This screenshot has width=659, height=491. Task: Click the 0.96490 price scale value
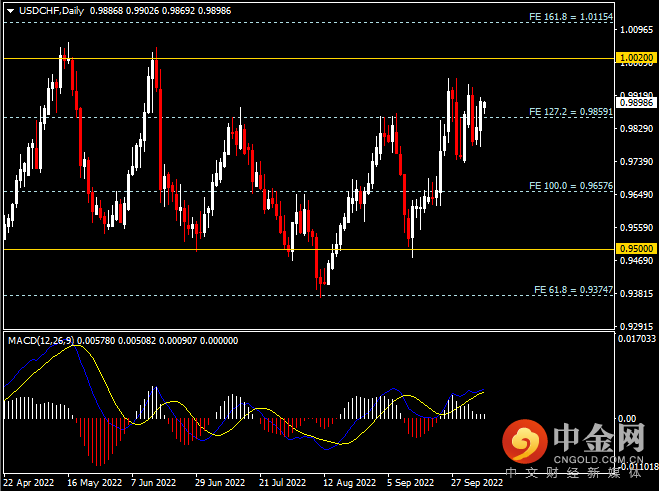tap(637, 195)
